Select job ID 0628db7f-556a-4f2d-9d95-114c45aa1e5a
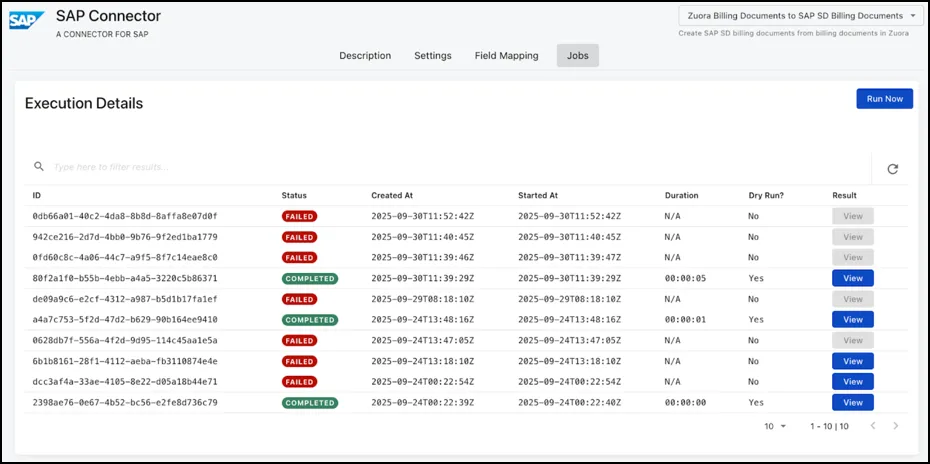930x464 pixels. [x=125, y=340]
